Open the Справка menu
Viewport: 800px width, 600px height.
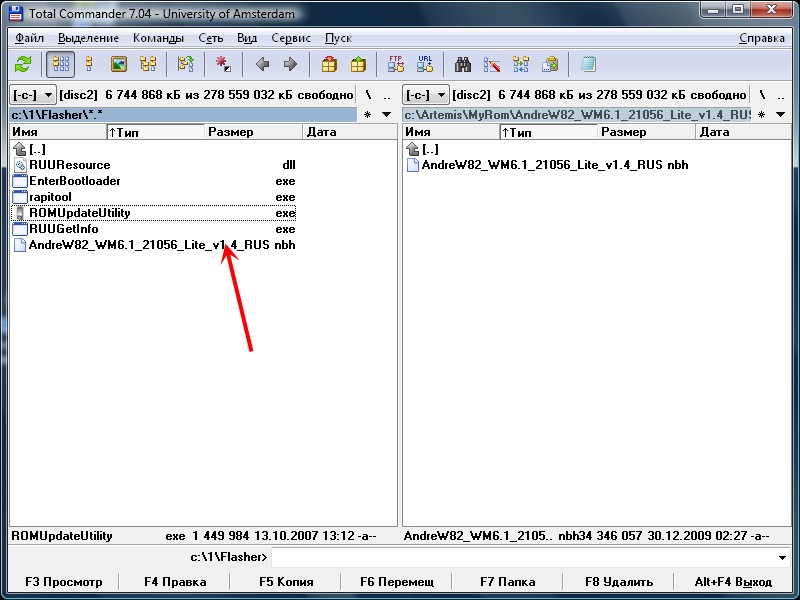pos(762,38)
